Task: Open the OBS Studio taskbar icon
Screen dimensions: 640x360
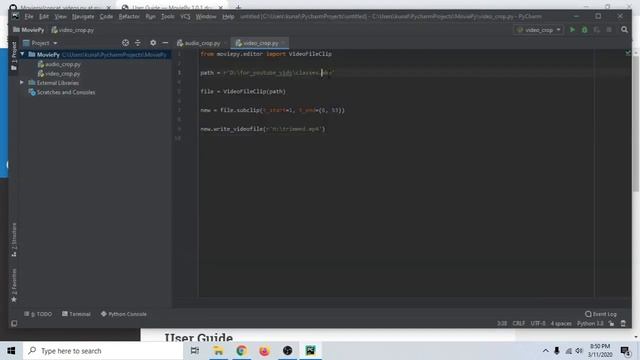Action: pyautogui.click(x=287, y=351)
